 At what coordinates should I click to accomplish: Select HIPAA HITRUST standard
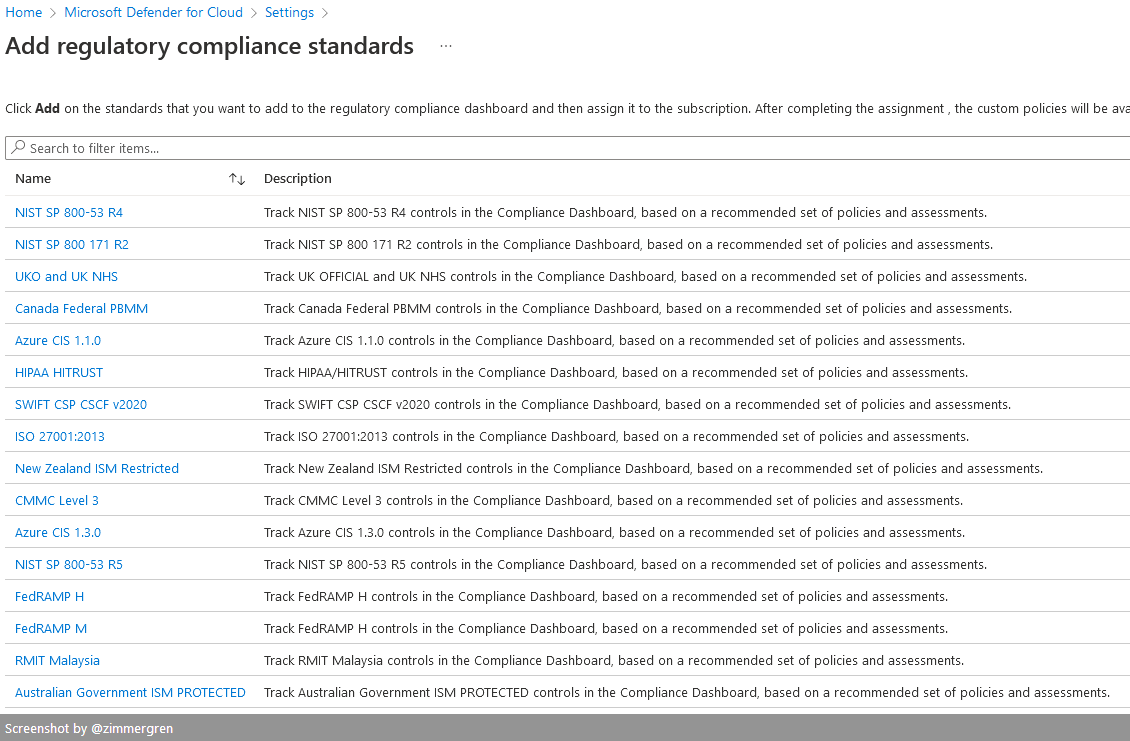pyautogui.click(x=59, y=373)
